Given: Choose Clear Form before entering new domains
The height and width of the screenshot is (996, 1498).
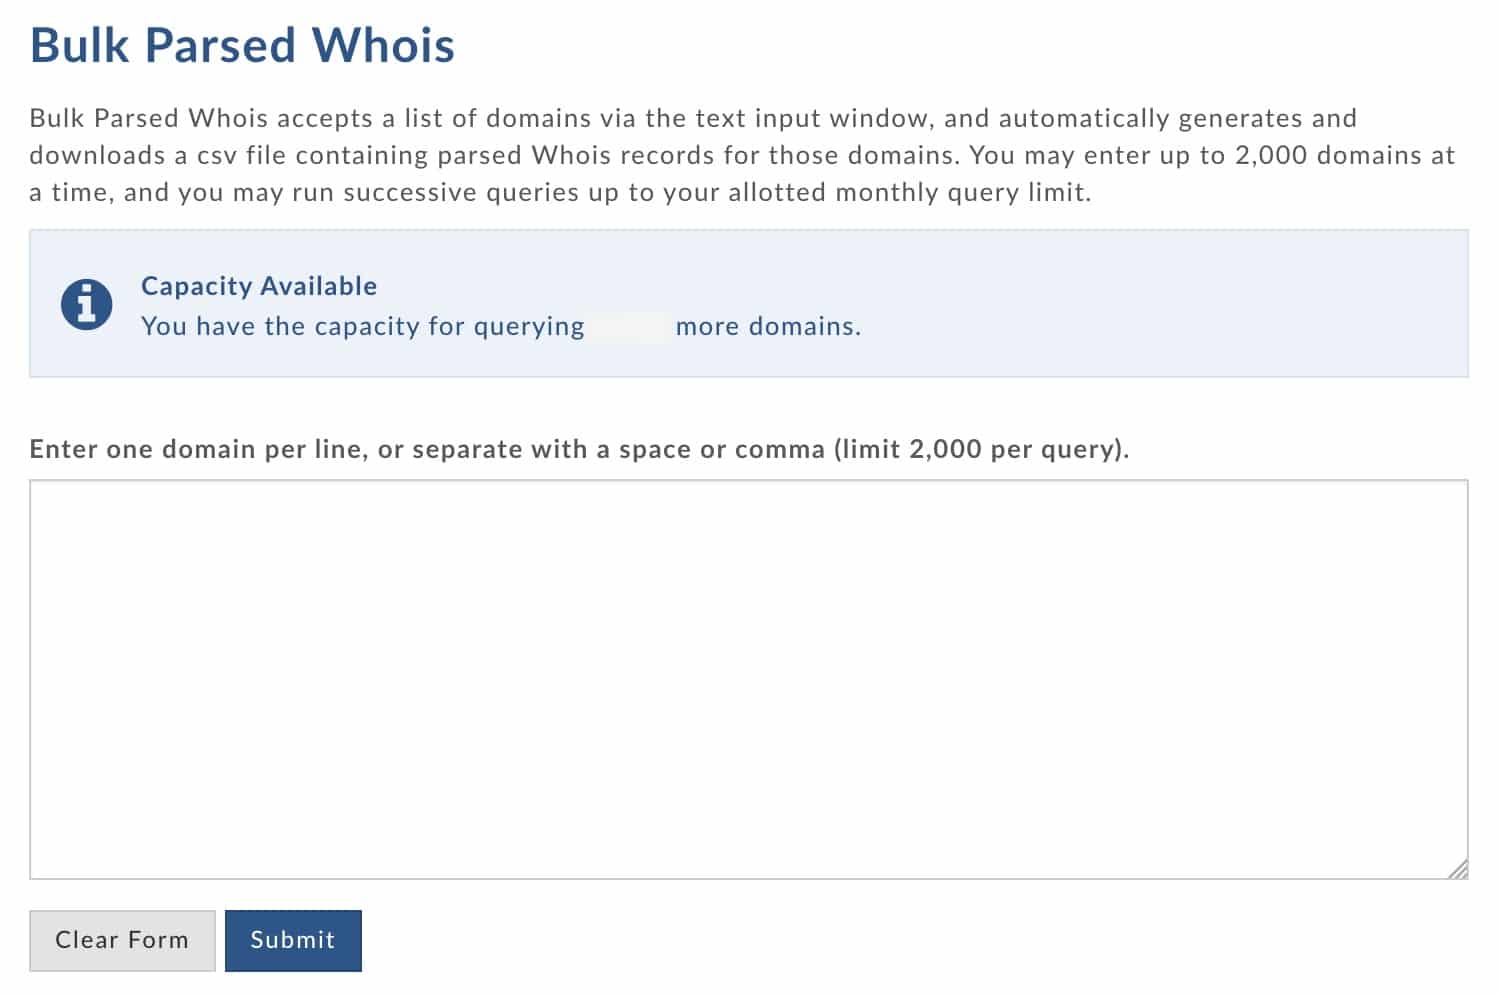Looking at the screenshot, I should click(122, 940).
